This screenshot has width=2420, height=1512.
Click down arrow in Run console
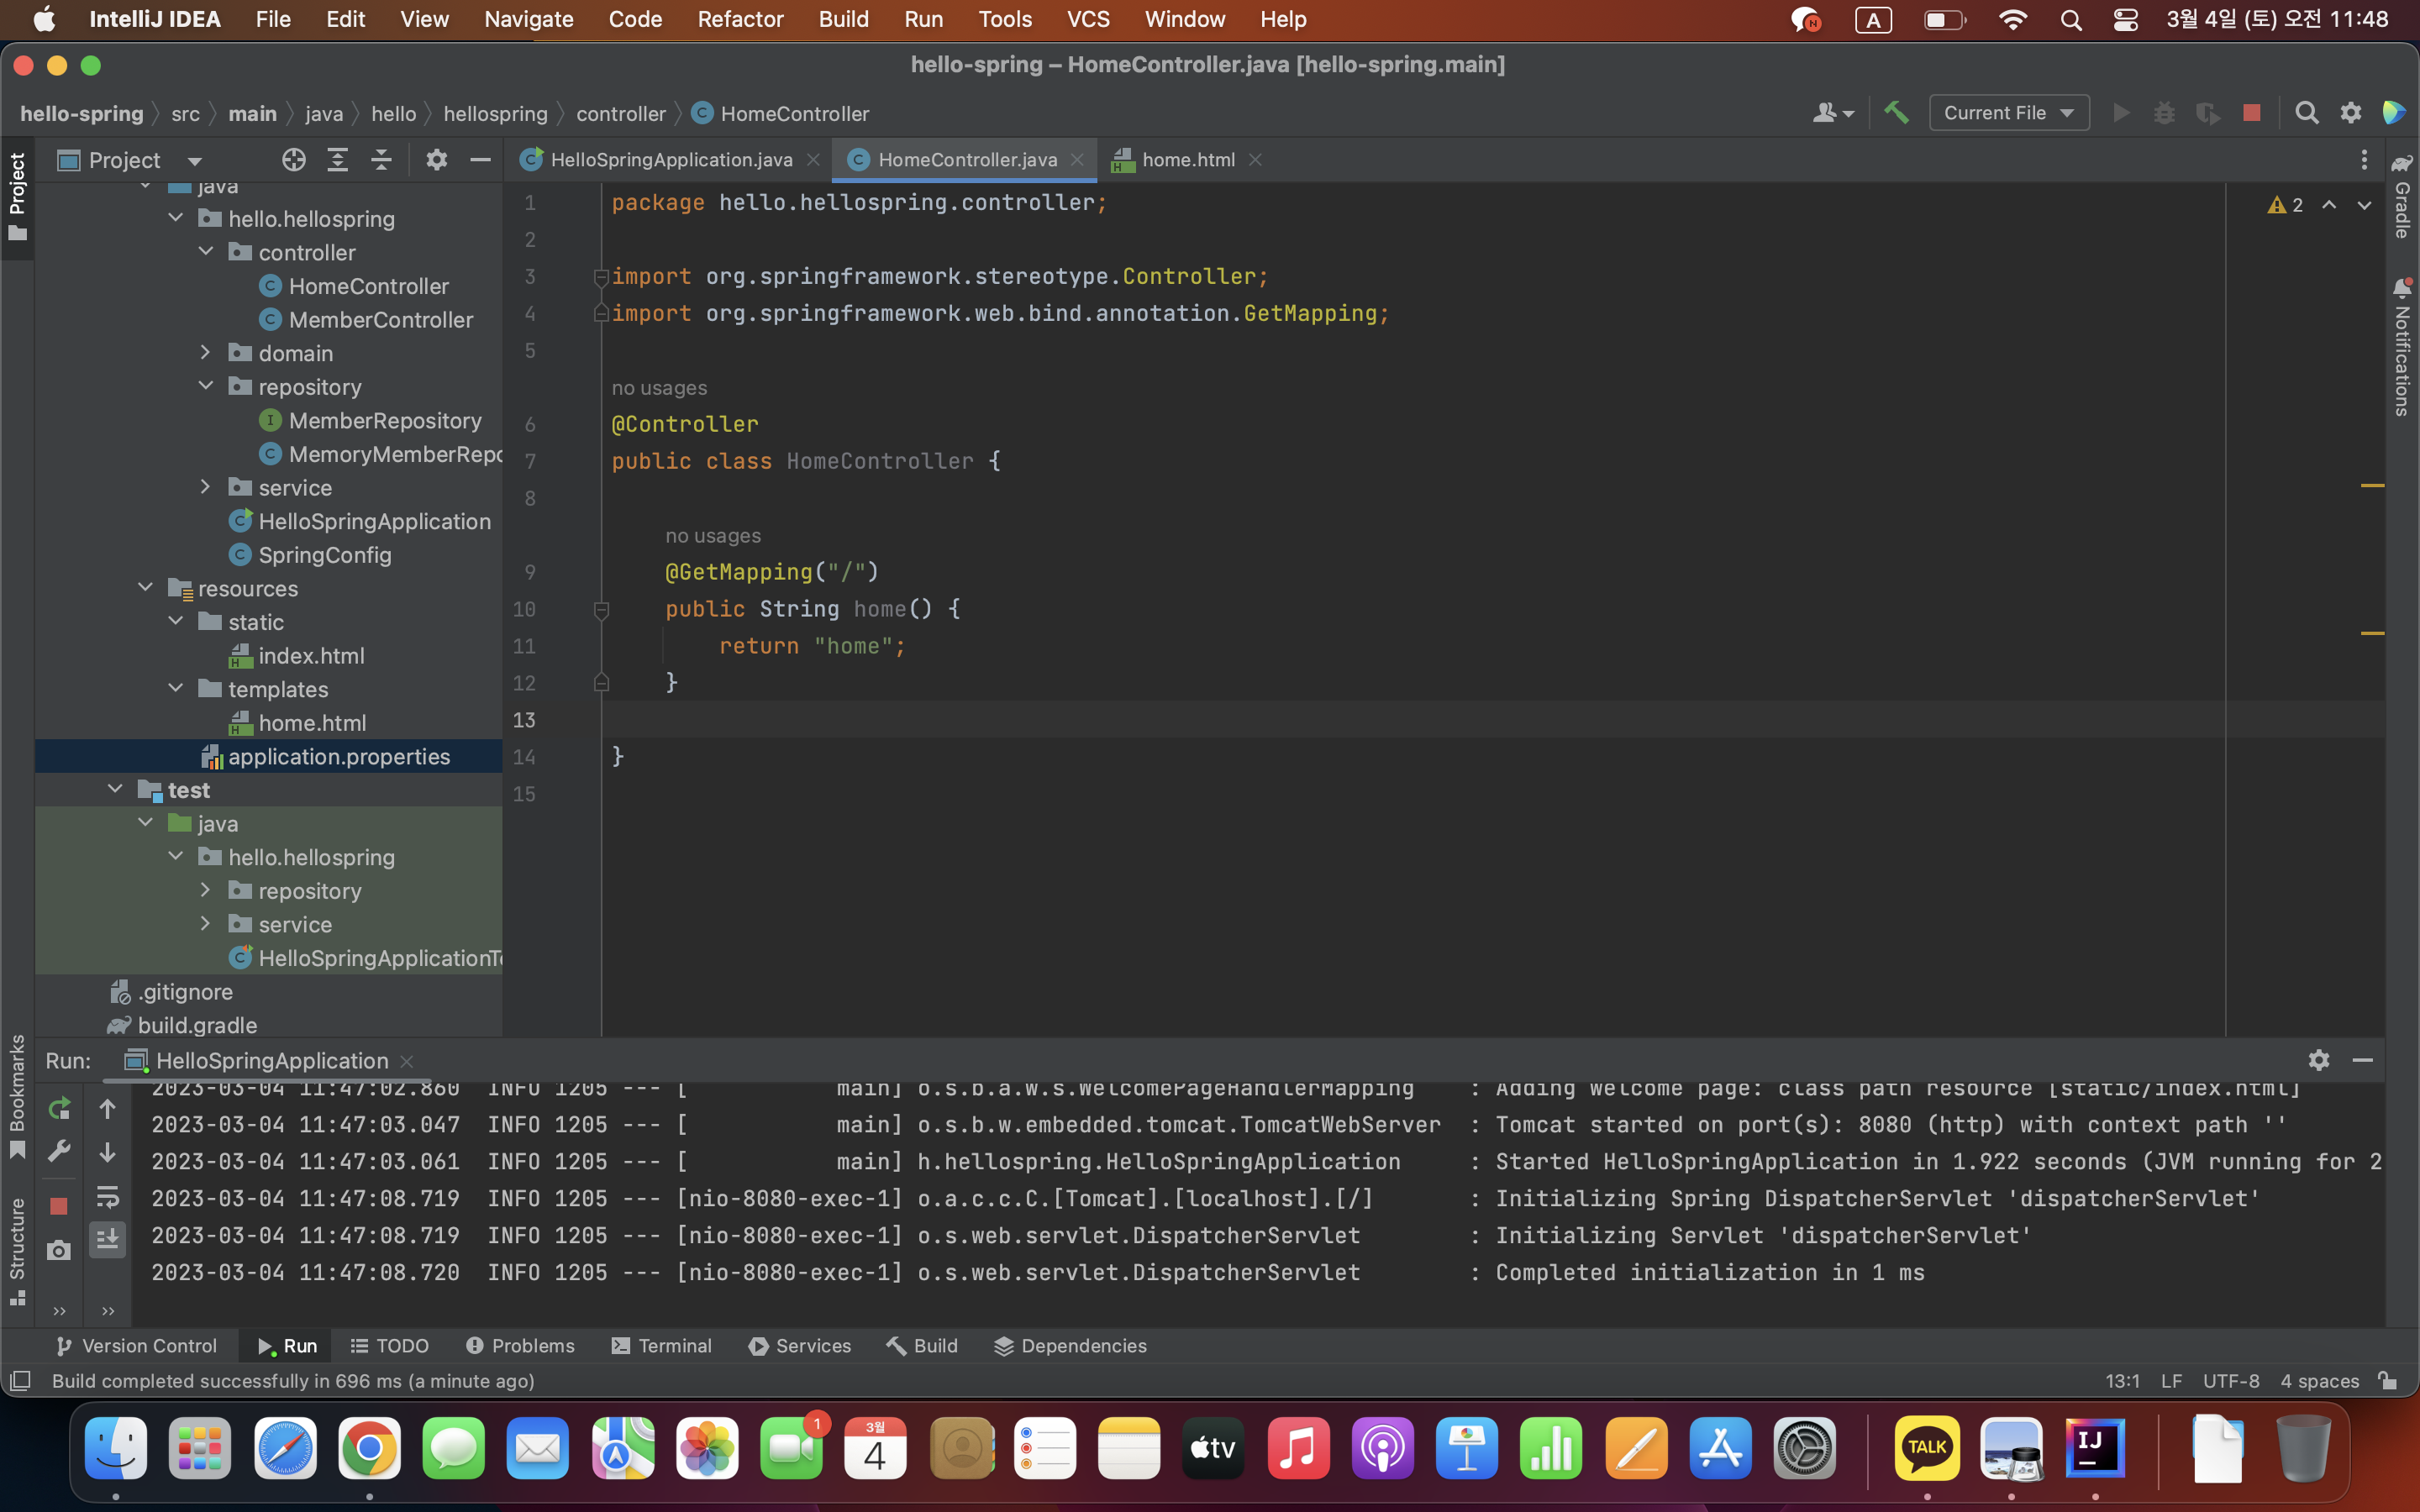click(x=107, y=1152)
